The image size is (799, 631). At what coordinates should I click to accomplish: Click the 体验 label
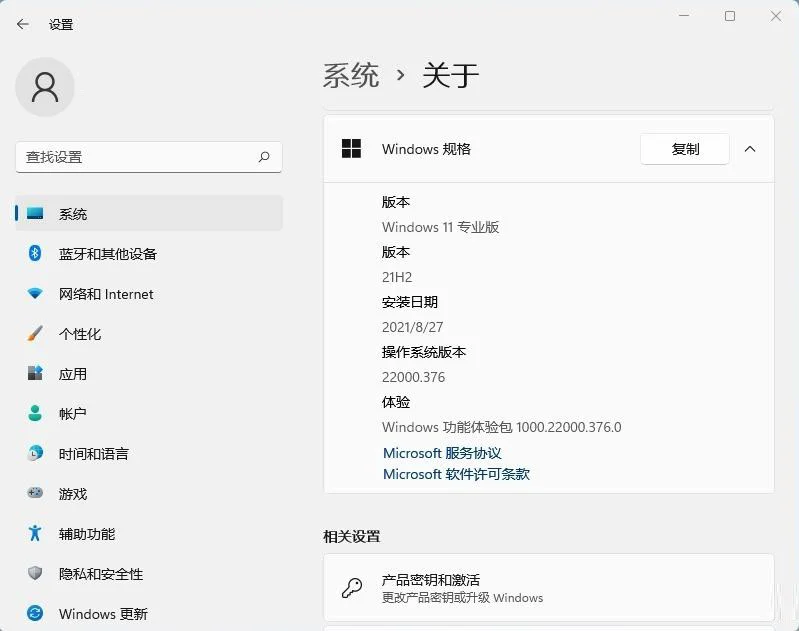[x=396, y=402]
